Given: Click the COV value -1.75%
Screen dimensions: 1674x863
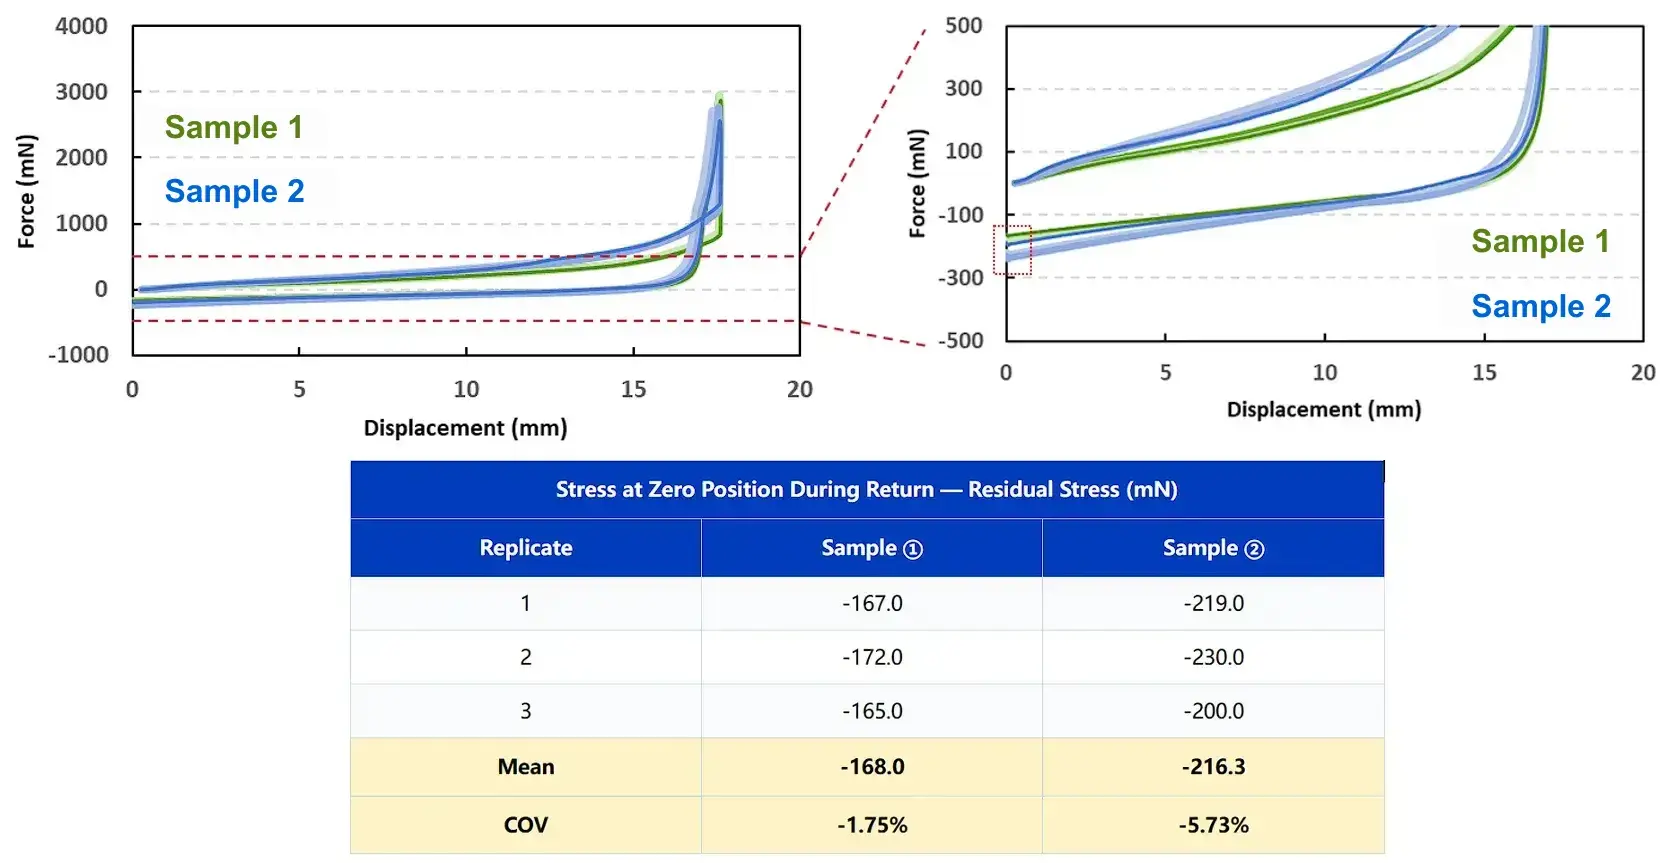Looking at the screenshot, I should pyautogui.click(x=872, y=825).
